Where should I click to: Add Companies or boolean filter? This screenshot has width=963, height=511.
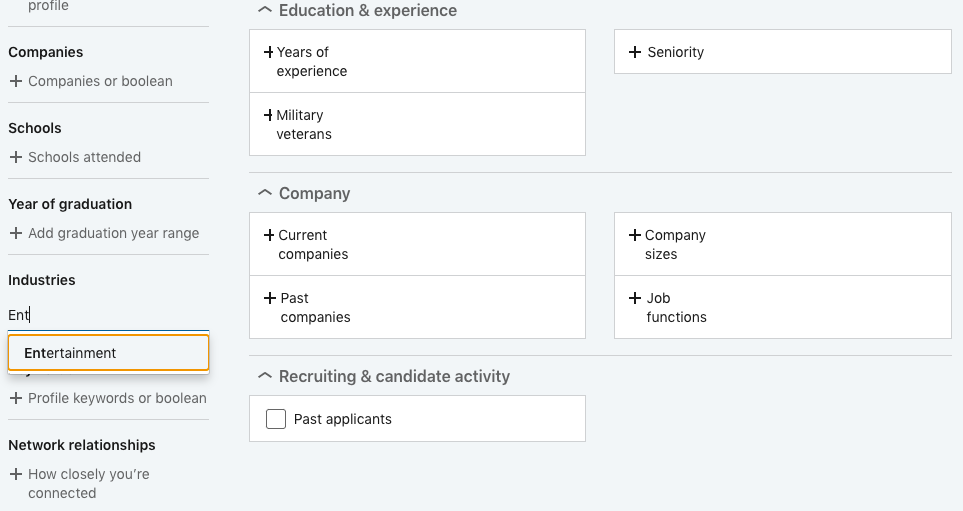click(91, 81)
